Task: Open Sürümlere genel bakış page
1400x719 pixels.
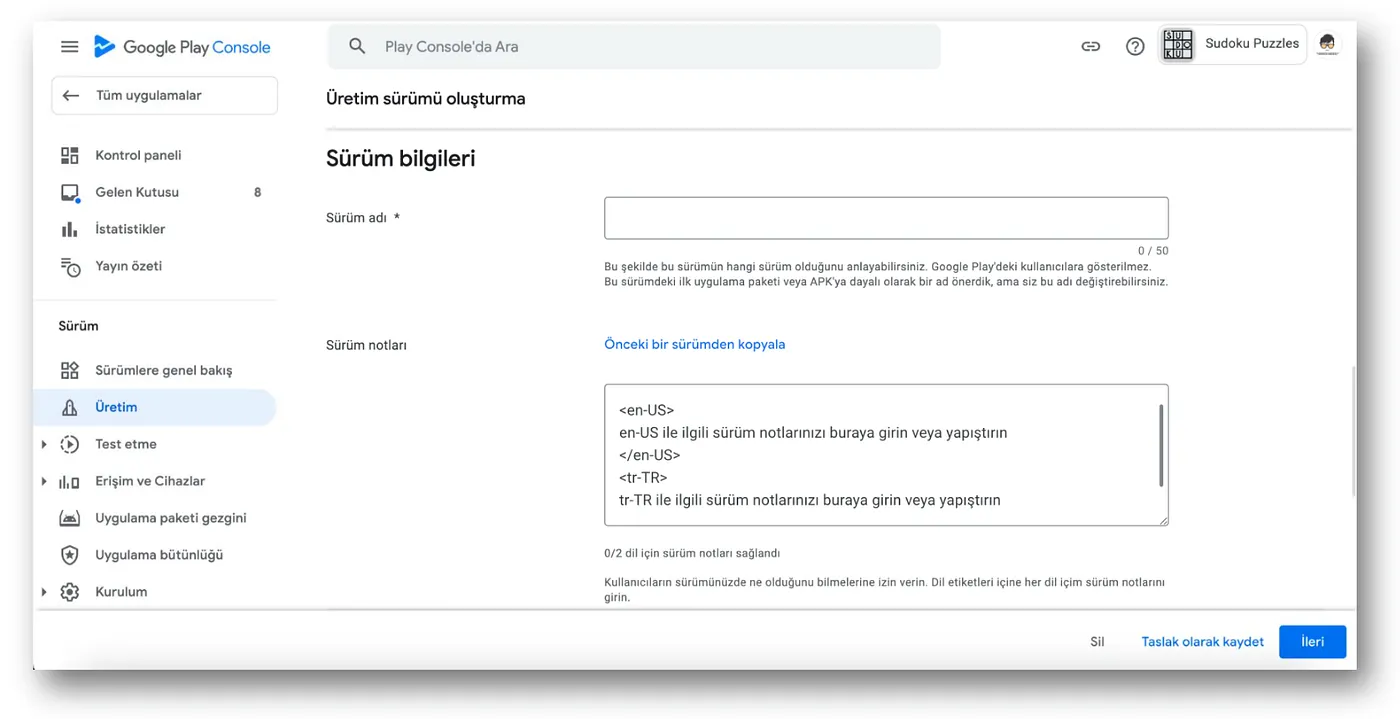Action: (163, 370)
